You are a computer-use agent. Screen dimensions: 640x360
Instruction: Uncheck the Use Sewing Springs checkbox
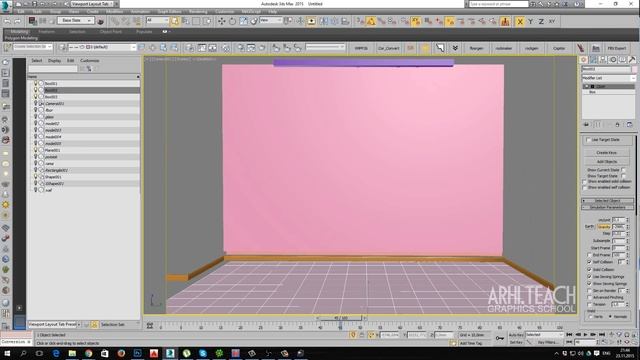click(x=589, y=276)
